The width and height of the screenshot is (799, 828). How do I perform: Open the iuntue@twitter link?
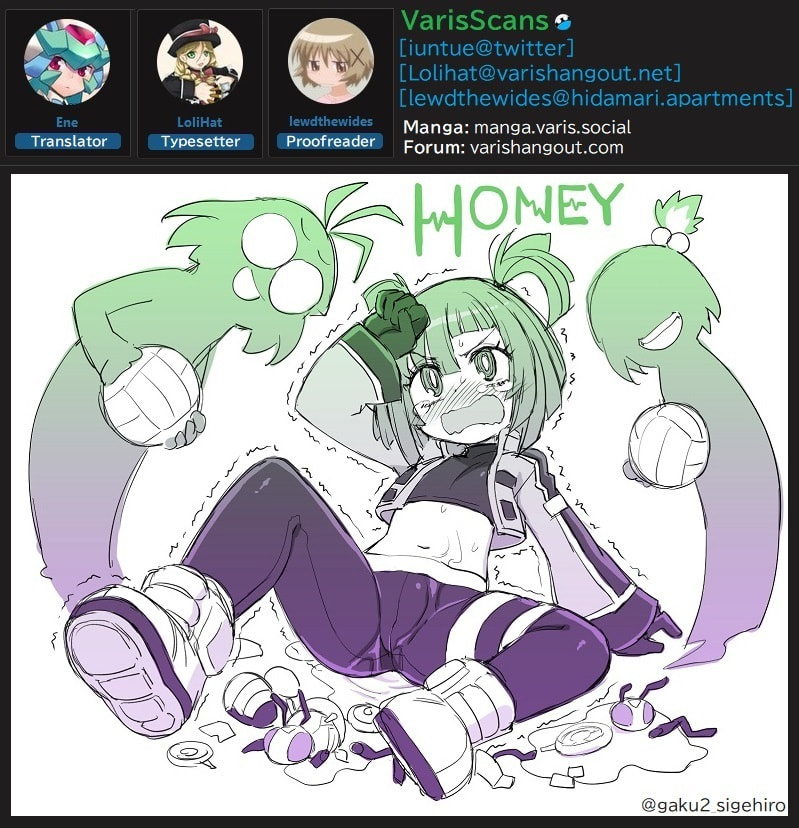click(486, 48)
